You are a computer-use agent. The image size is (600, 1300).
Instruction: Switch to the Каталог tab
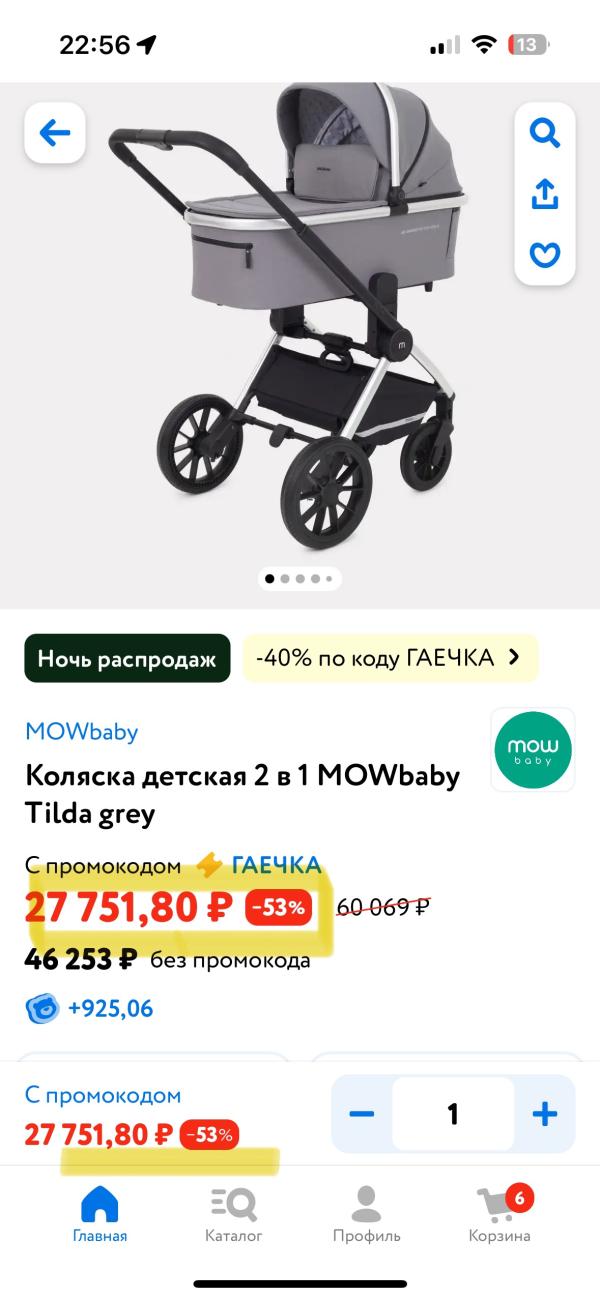(x=233, y=1213)
